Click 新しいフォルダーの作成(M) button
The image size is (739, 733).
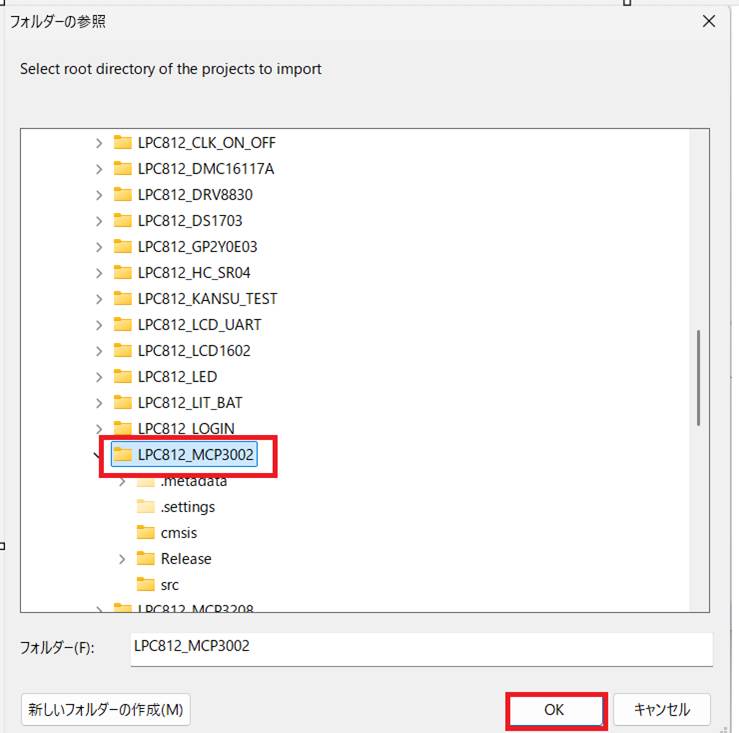coord(106,710)
